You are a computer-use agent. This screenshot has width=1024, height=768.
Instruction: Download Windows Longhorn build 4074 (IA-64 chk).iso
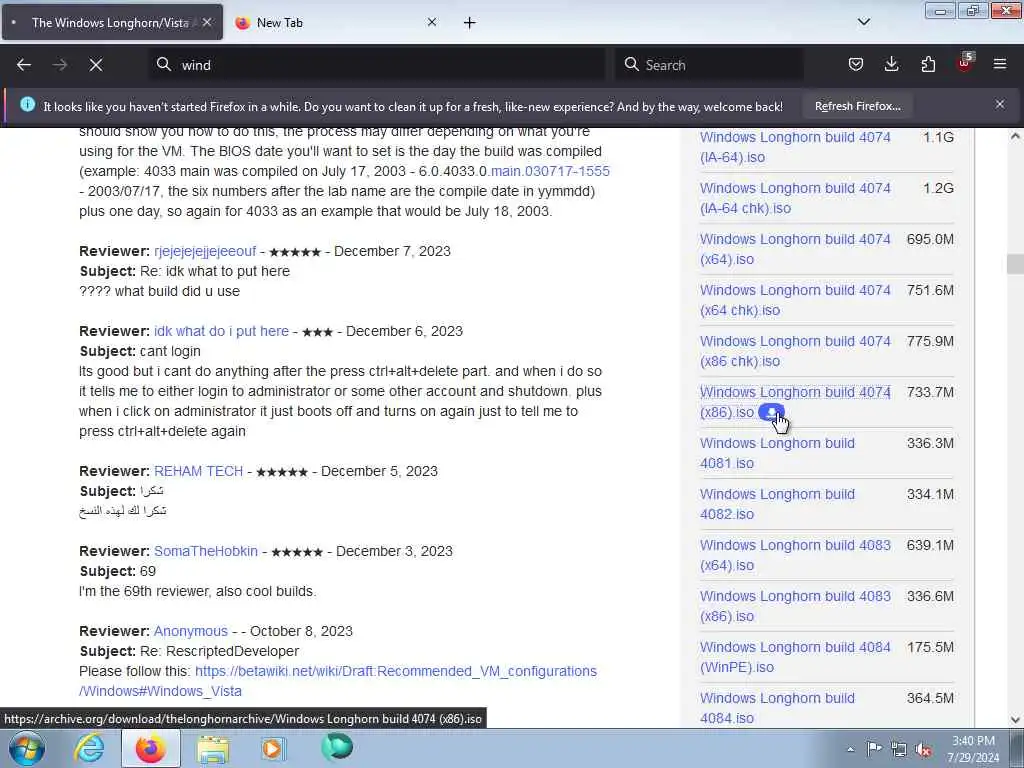click(795, 198)
